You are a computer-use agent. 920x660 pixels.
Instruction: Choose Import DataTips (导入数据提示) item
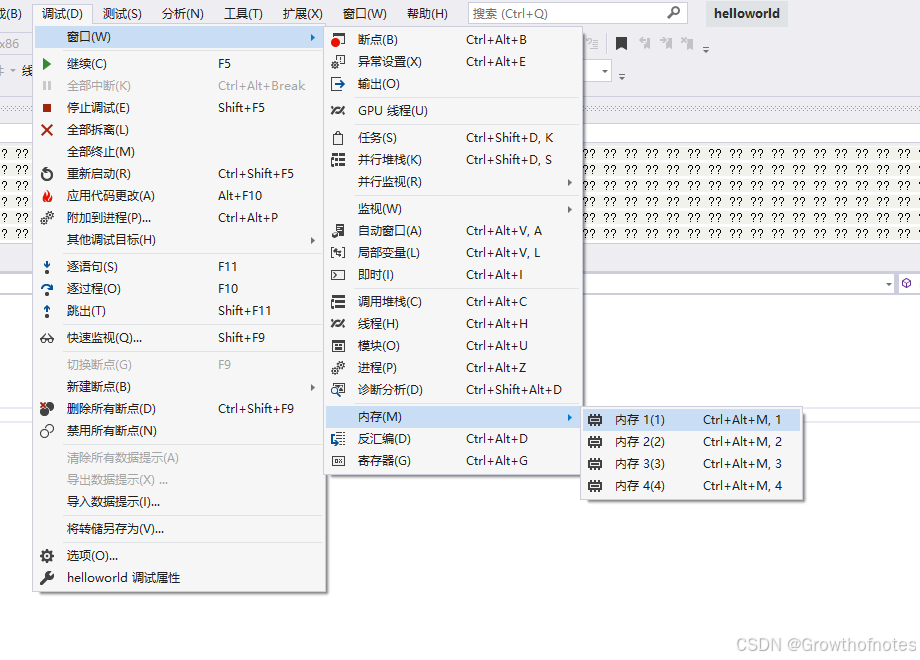tap(179, 502)
